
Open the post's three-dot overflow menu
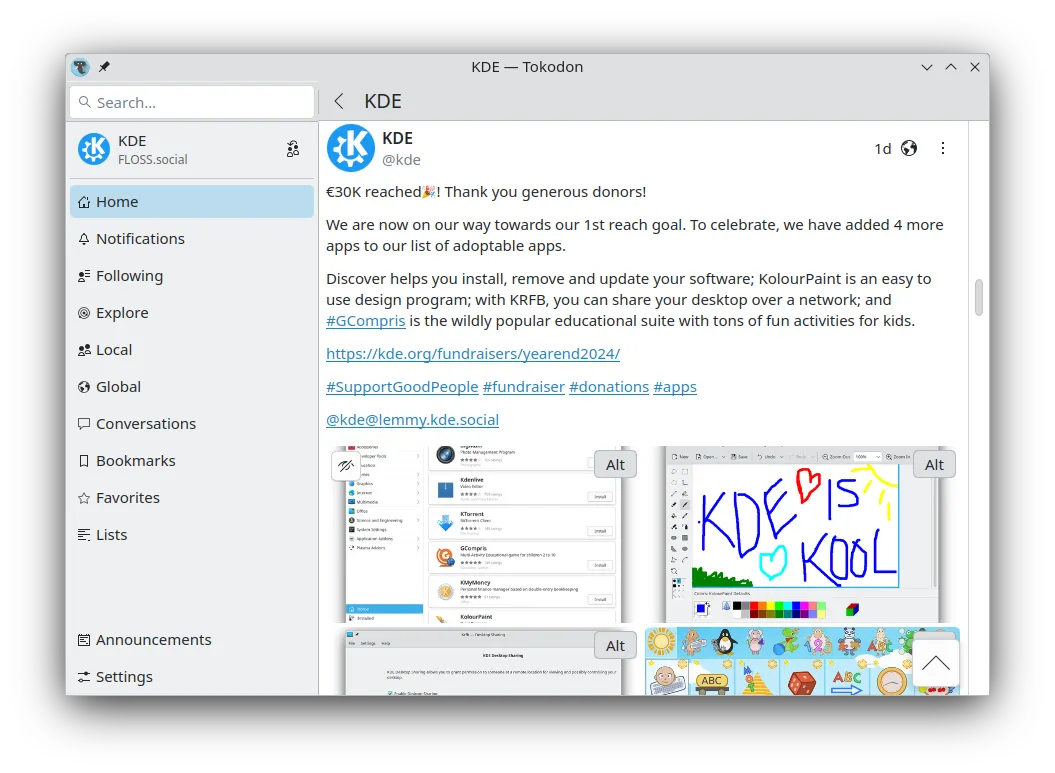[x=942, y=148]
